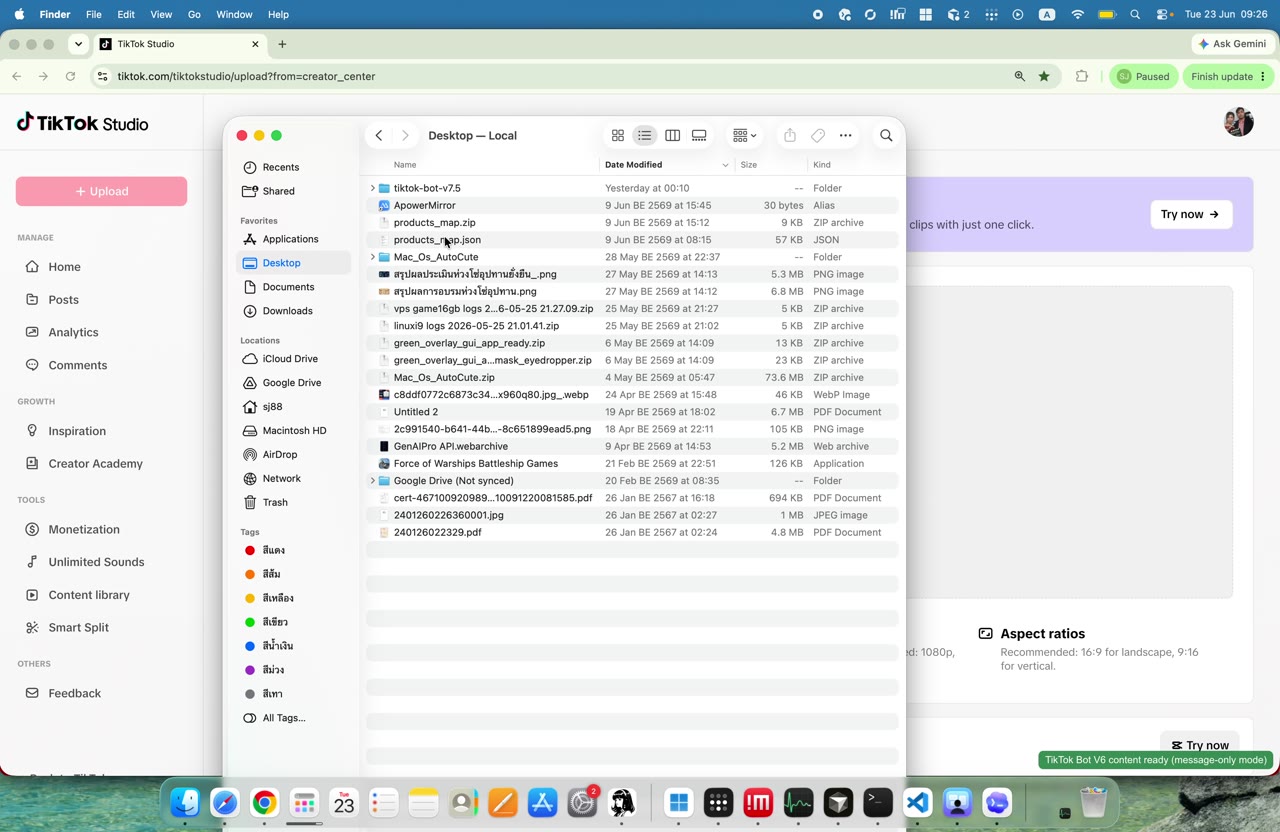The height and width of the screenshot is (832, 1280).
Task: Open Google Chrome in the Dock
Action: 264,802
